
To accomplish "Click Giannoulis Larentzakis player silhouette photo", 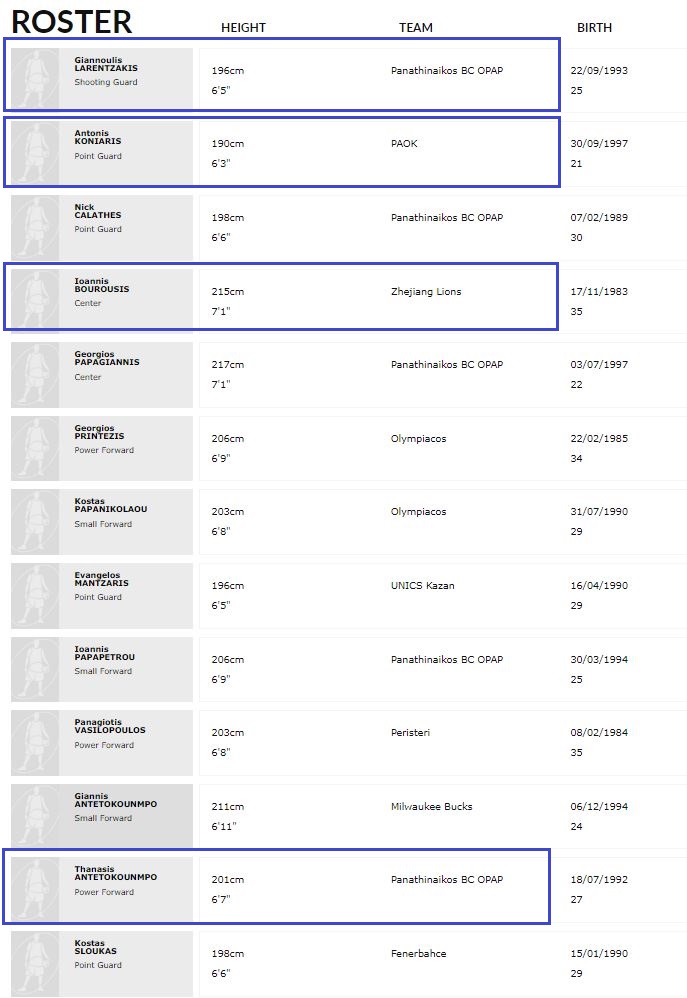I will coord(35,80).
